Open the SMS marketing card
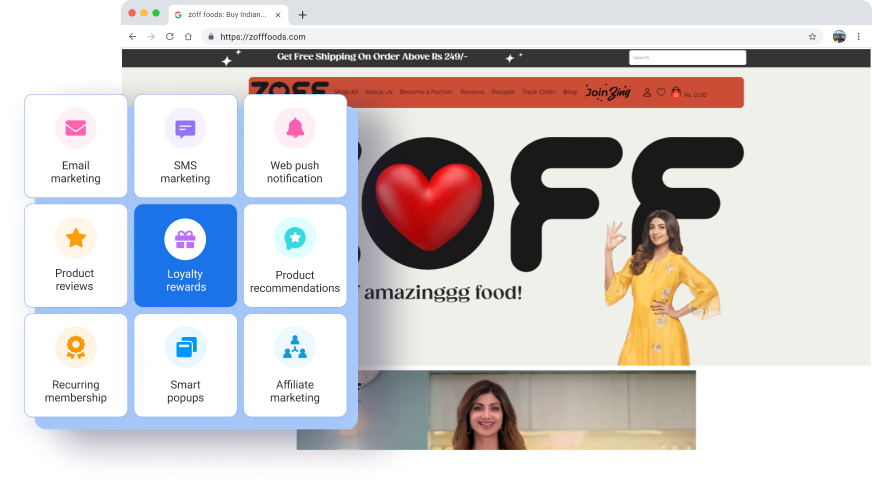The height and width of the screenshot is (483, 872). click(185, 146)
